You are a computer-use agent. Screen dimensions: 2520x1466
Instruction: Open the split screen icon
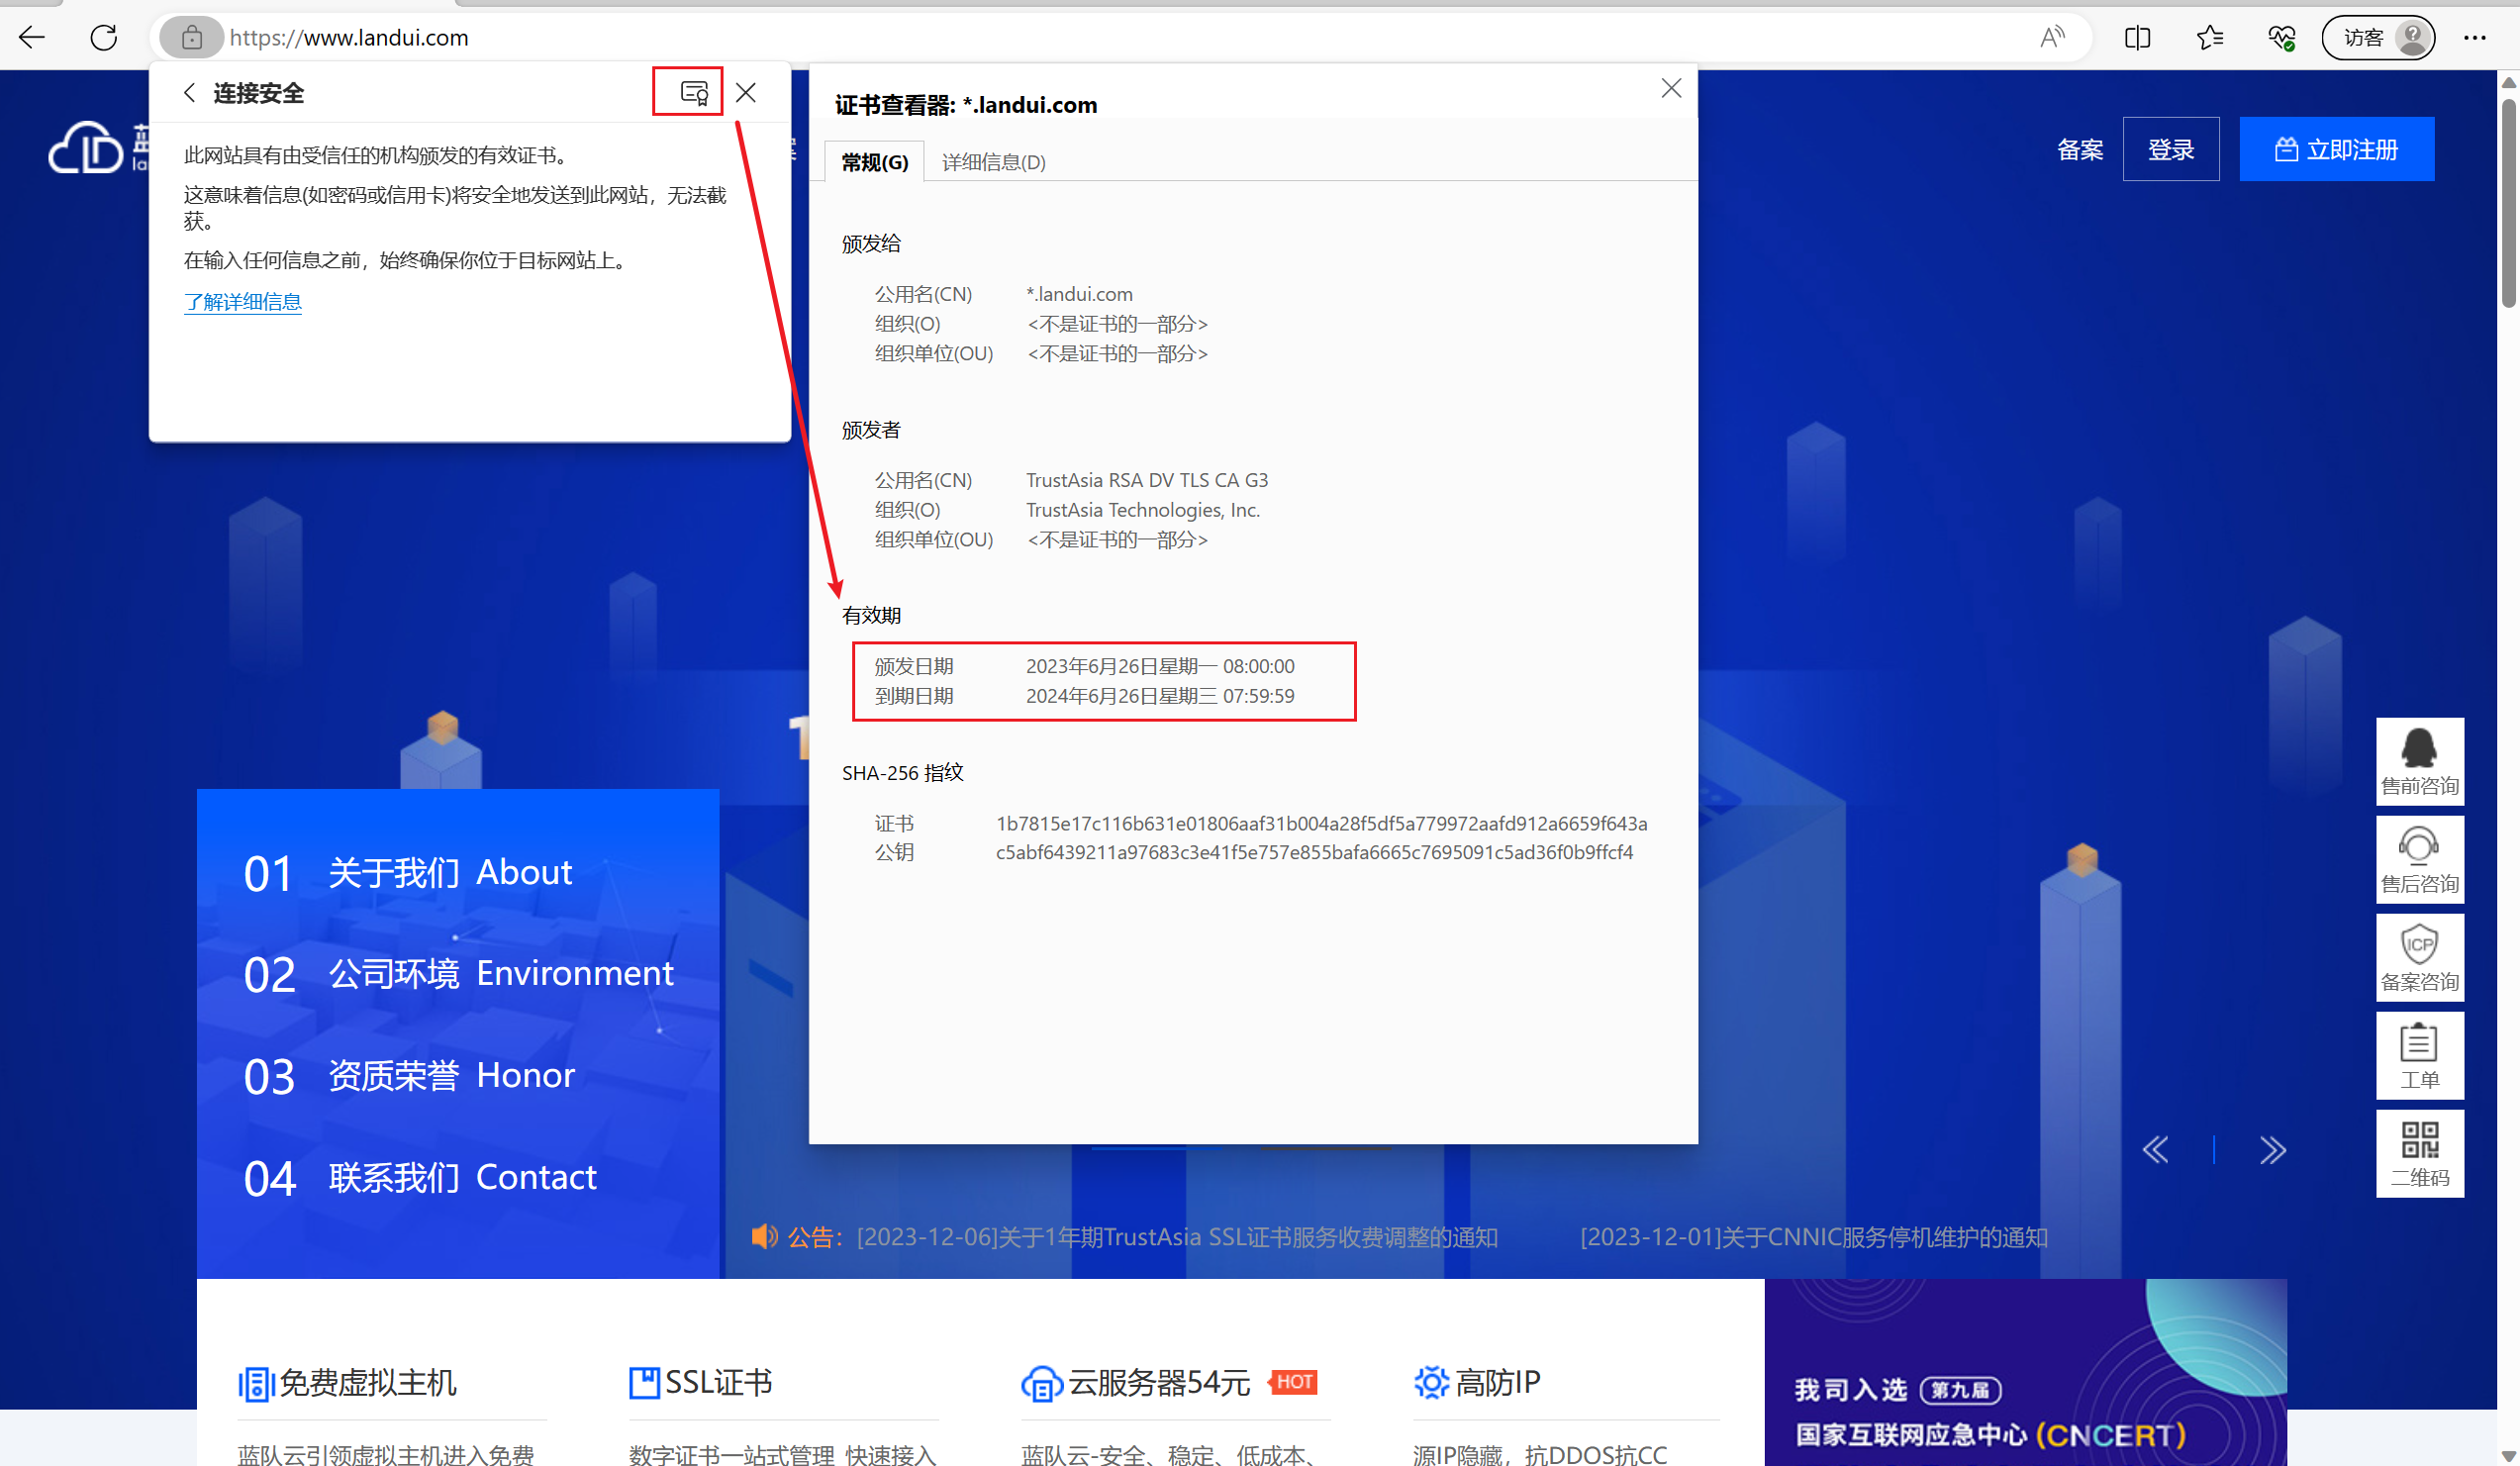coord(2138,38)
